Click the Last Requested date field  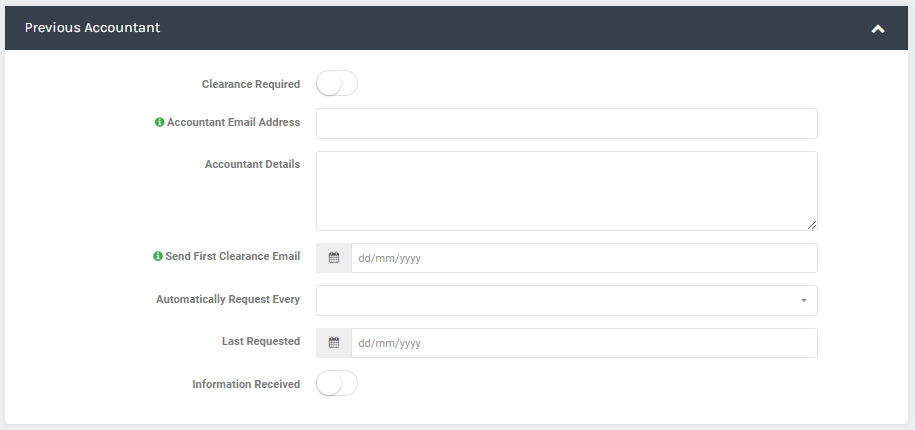(x=584, y=343)
